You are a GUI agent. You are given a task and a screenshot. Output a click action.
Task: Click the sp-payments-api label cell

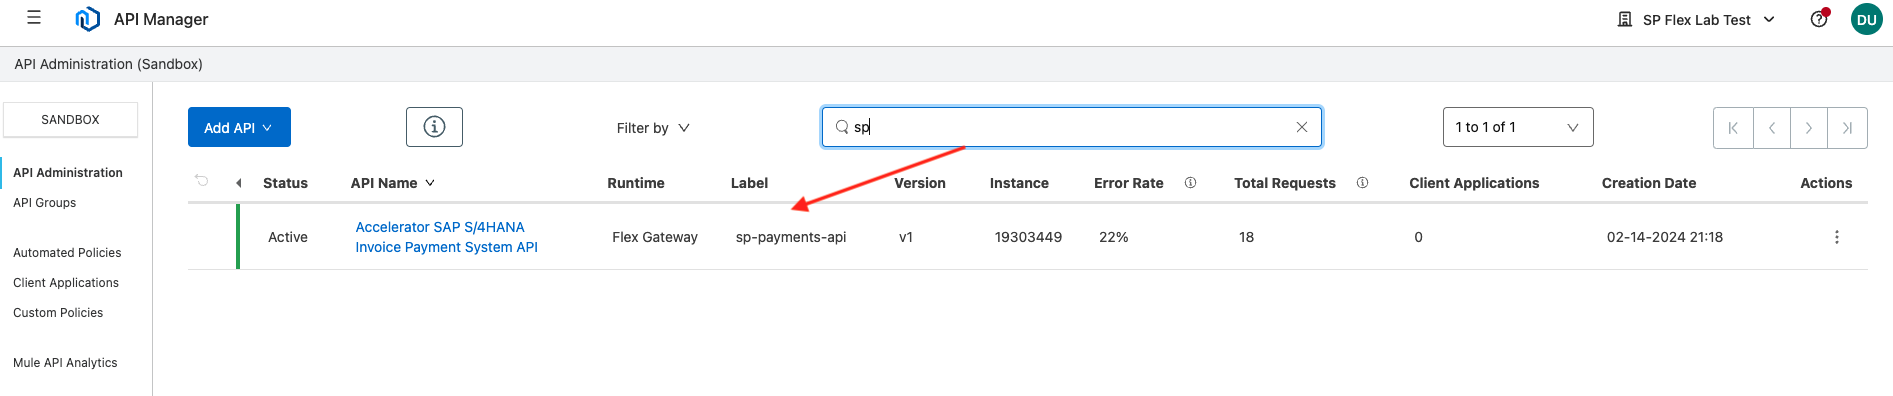(x=791, y=237)
